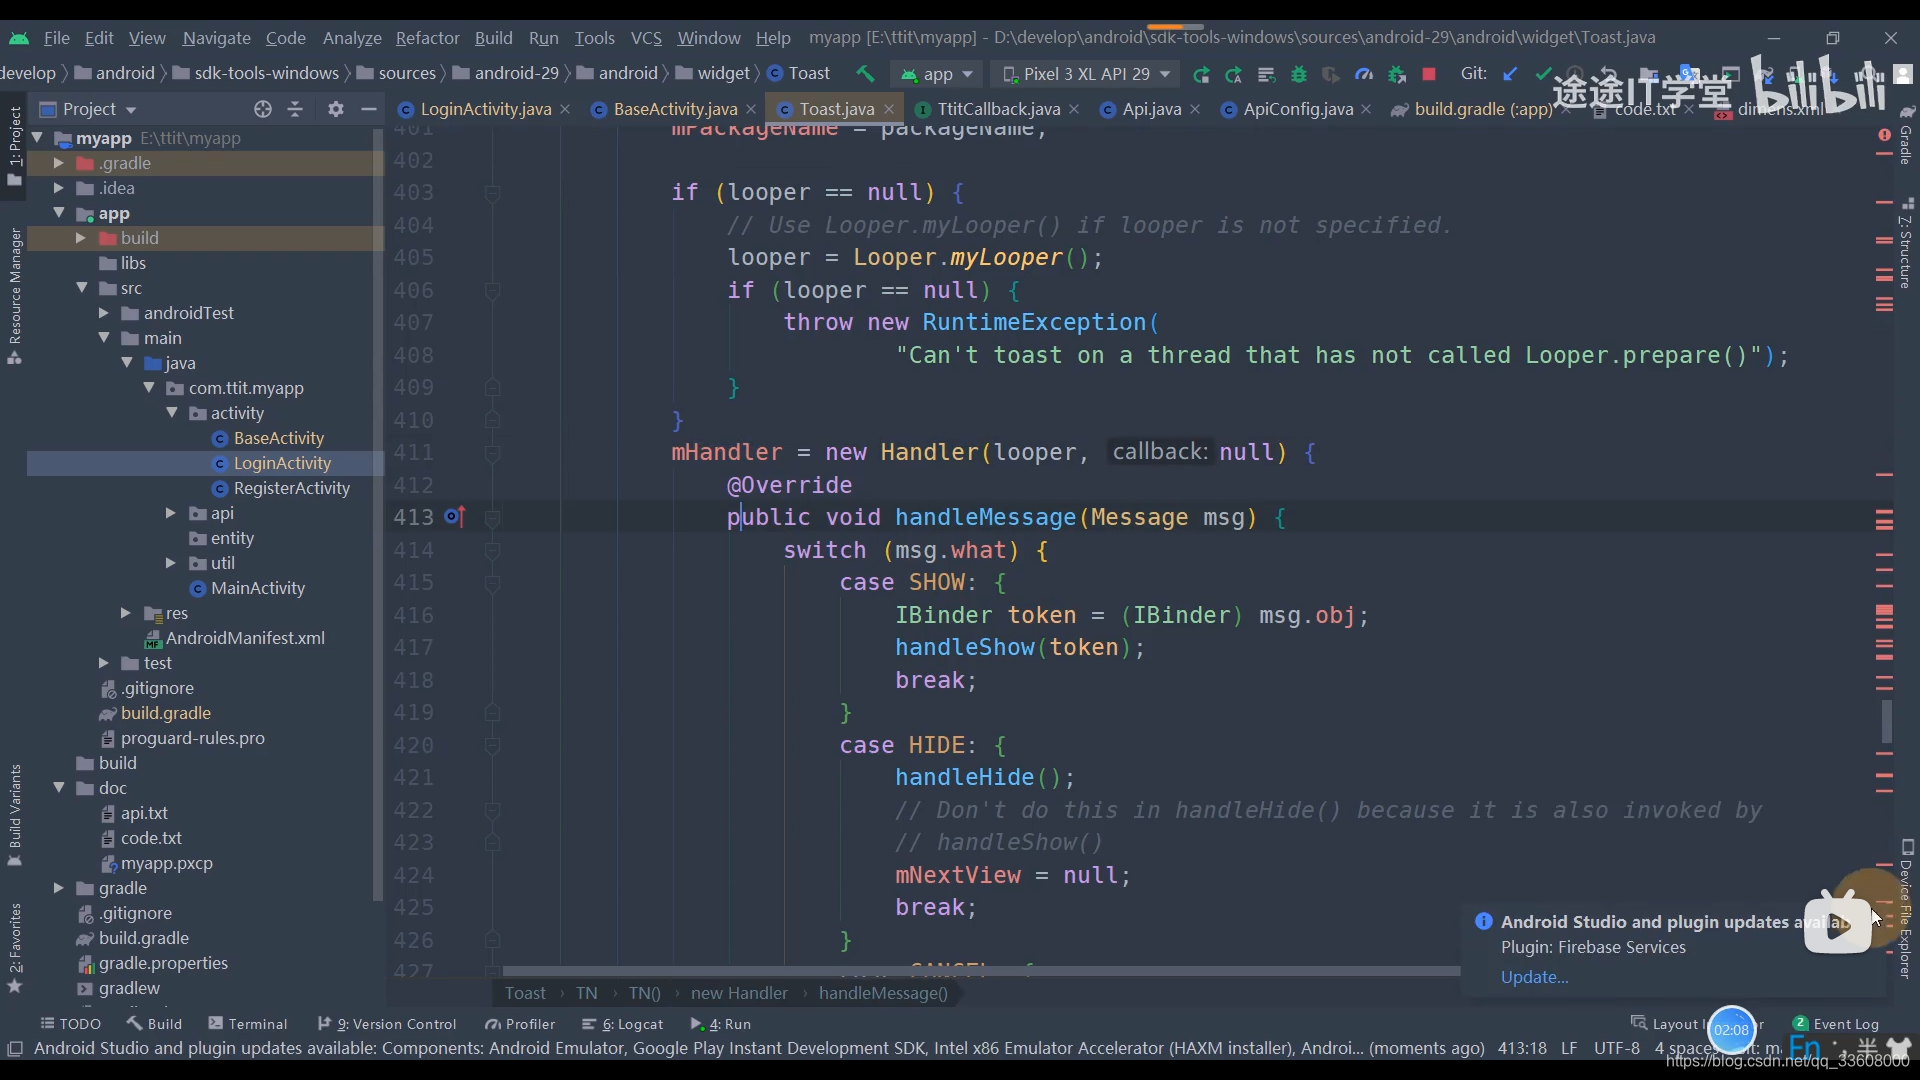
Task: Open the Pixel 3 XL API 29 device dropdown
Action: point(1086,74)
